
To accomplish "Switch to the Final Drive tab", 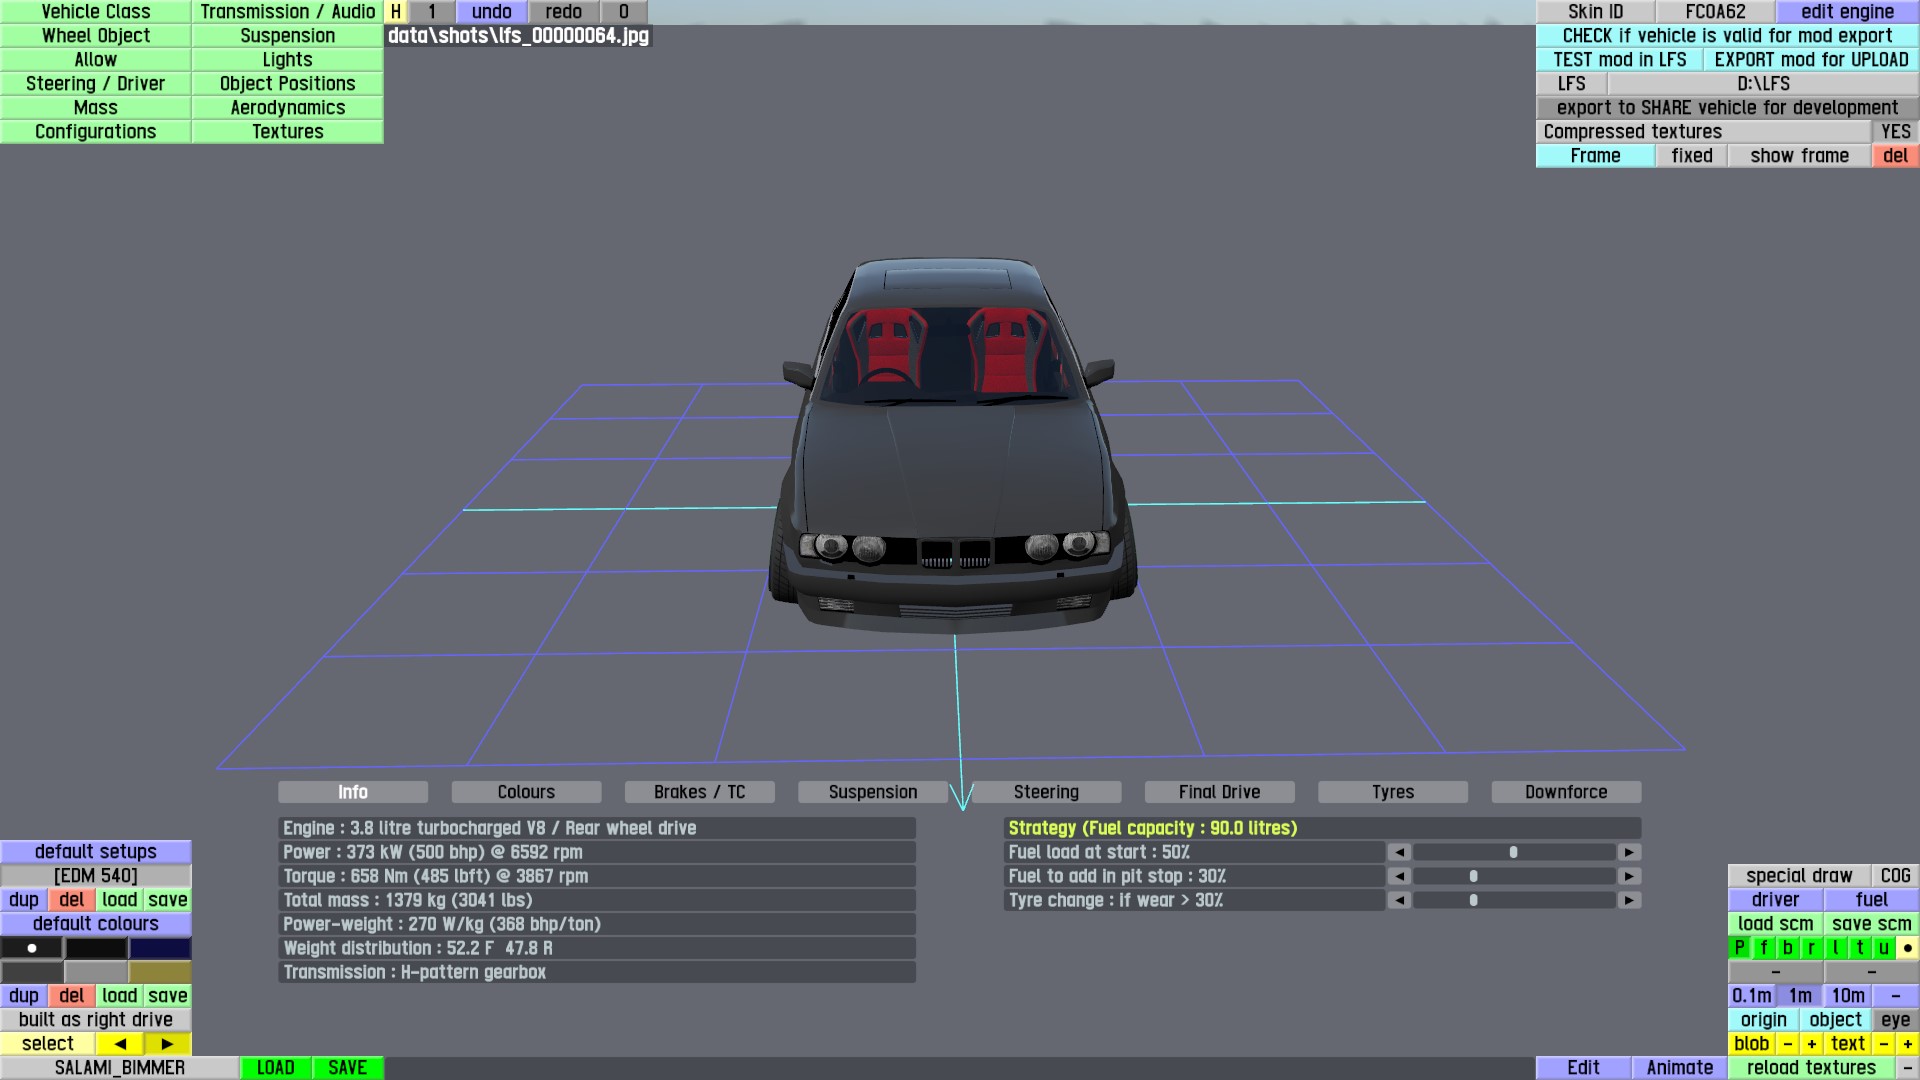I will pyautogui.click(x=1219, y=792).
